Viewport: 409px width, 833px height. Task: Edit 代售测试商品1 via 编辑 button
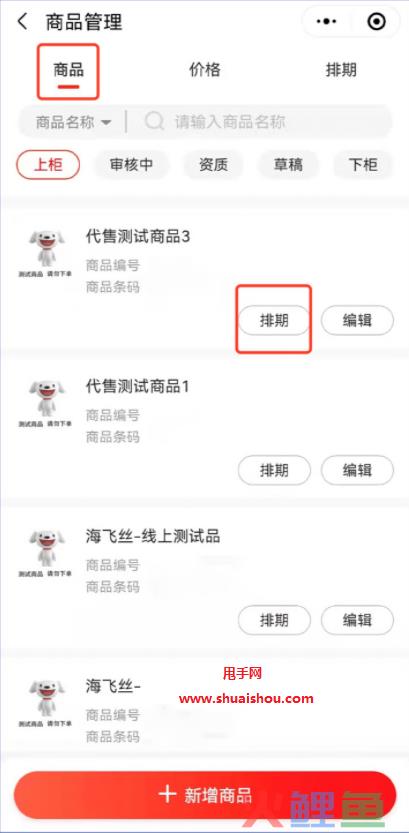357,470
